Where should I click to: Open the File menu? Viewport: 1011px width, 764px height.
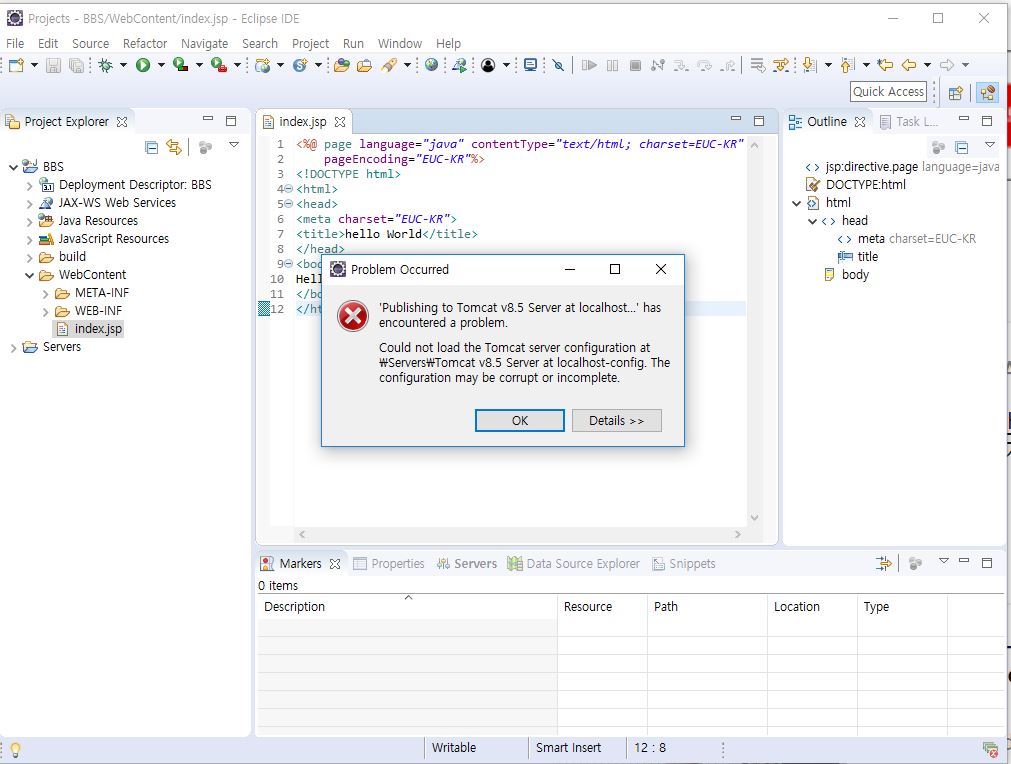point(15,43)
